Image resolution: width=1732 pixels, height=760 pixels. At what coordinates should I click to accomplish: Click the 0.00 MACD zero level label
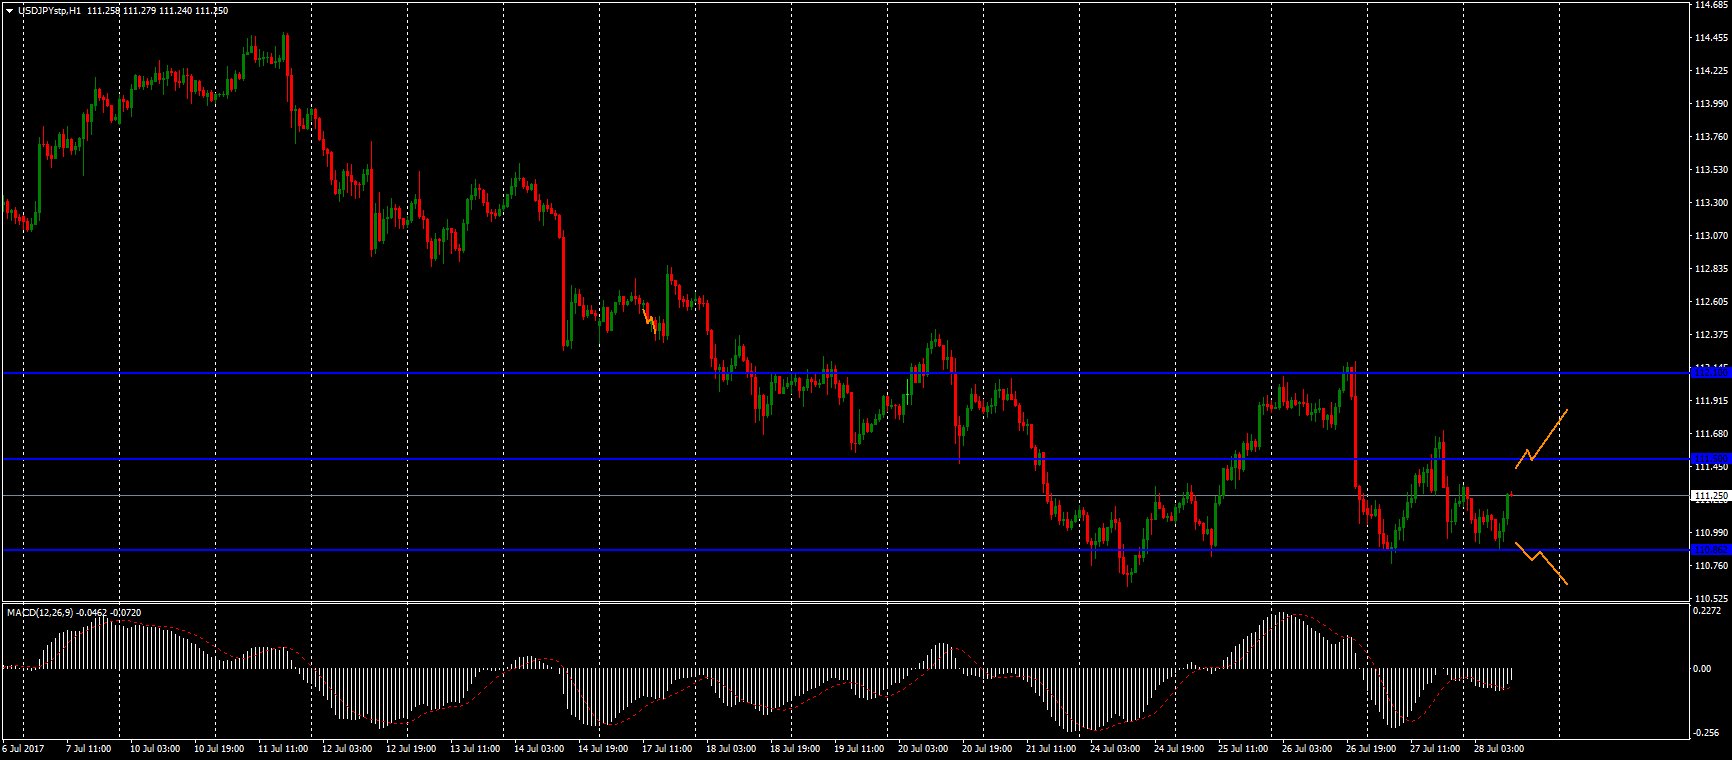pos(1704,668)
